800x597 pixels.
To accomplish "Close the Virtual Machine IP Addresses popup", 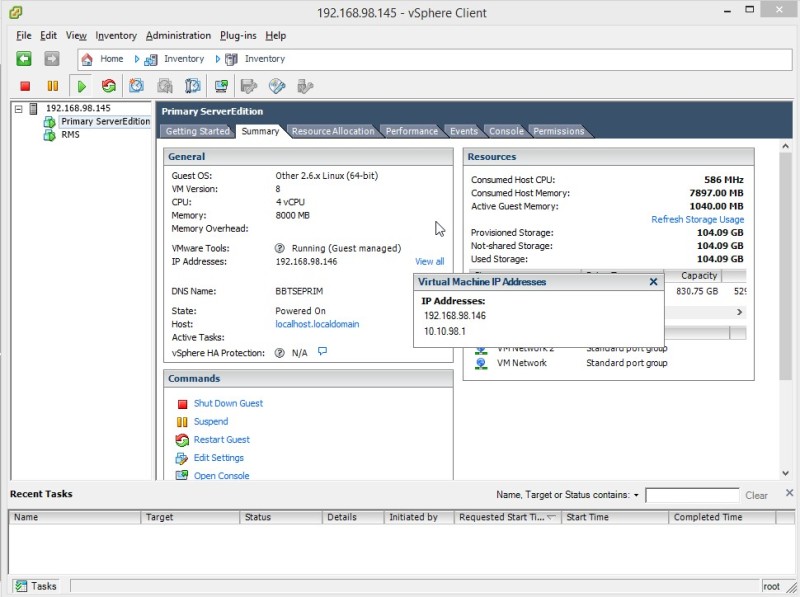I will [653, 282].
